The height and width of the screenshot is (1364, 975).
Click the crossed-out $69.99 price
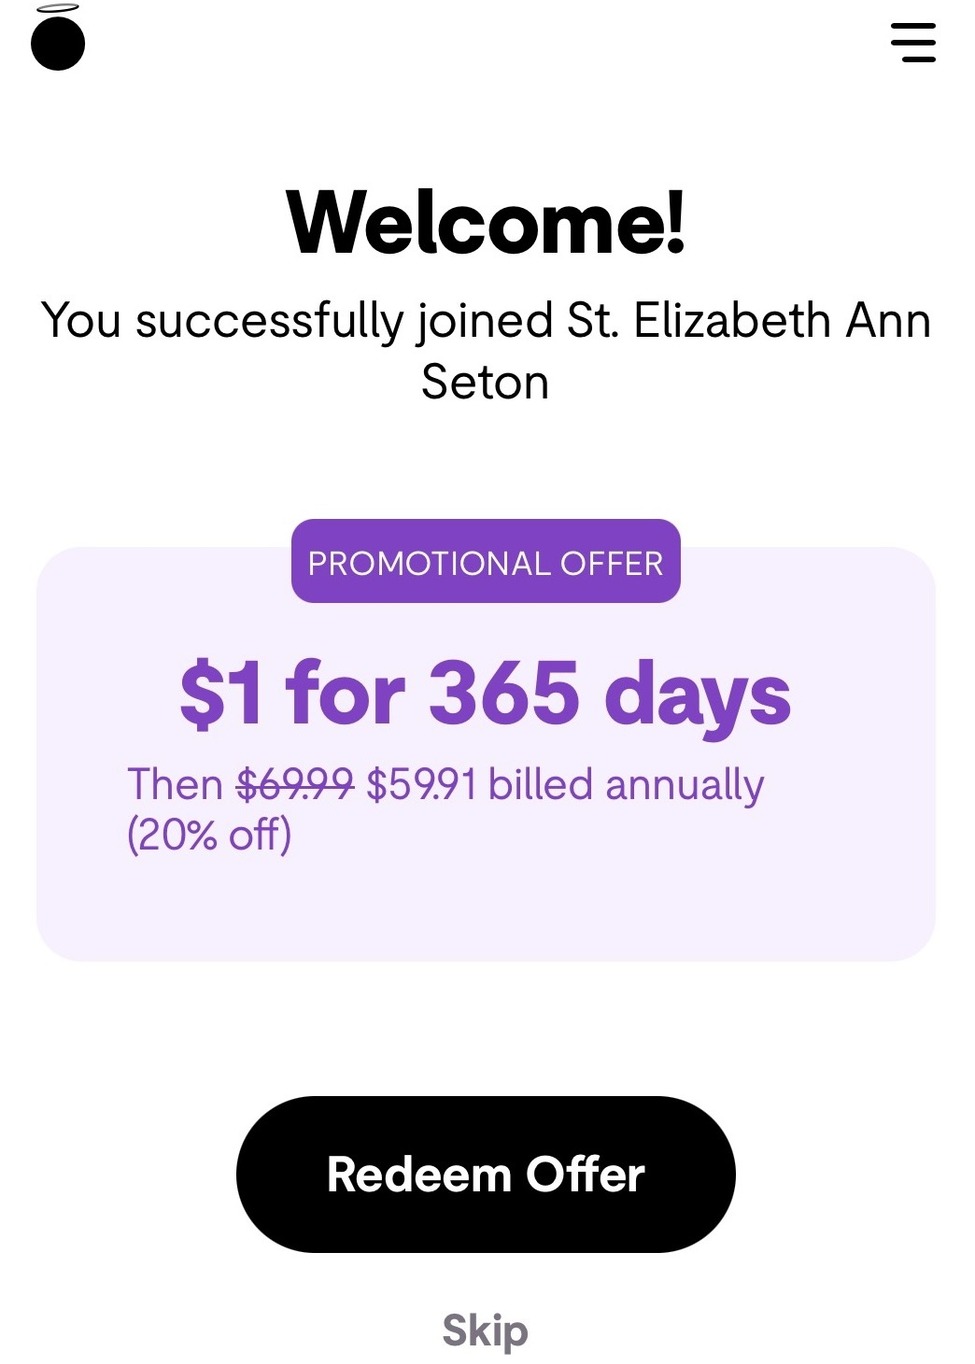coord(295,784)
